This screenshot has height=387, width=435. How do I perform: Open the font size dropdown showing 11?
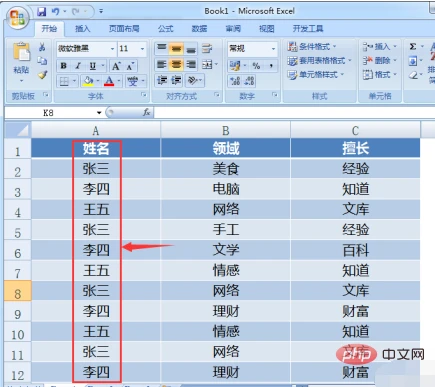[x=142, y=49]
